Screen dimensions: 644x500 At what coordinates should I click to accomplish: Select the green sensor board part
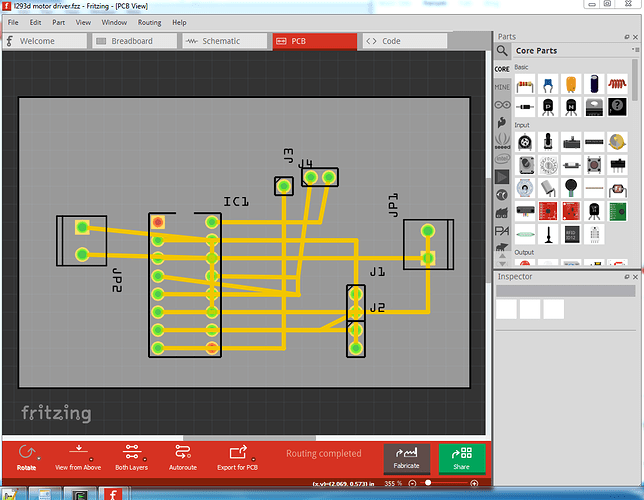pos(617,211)
